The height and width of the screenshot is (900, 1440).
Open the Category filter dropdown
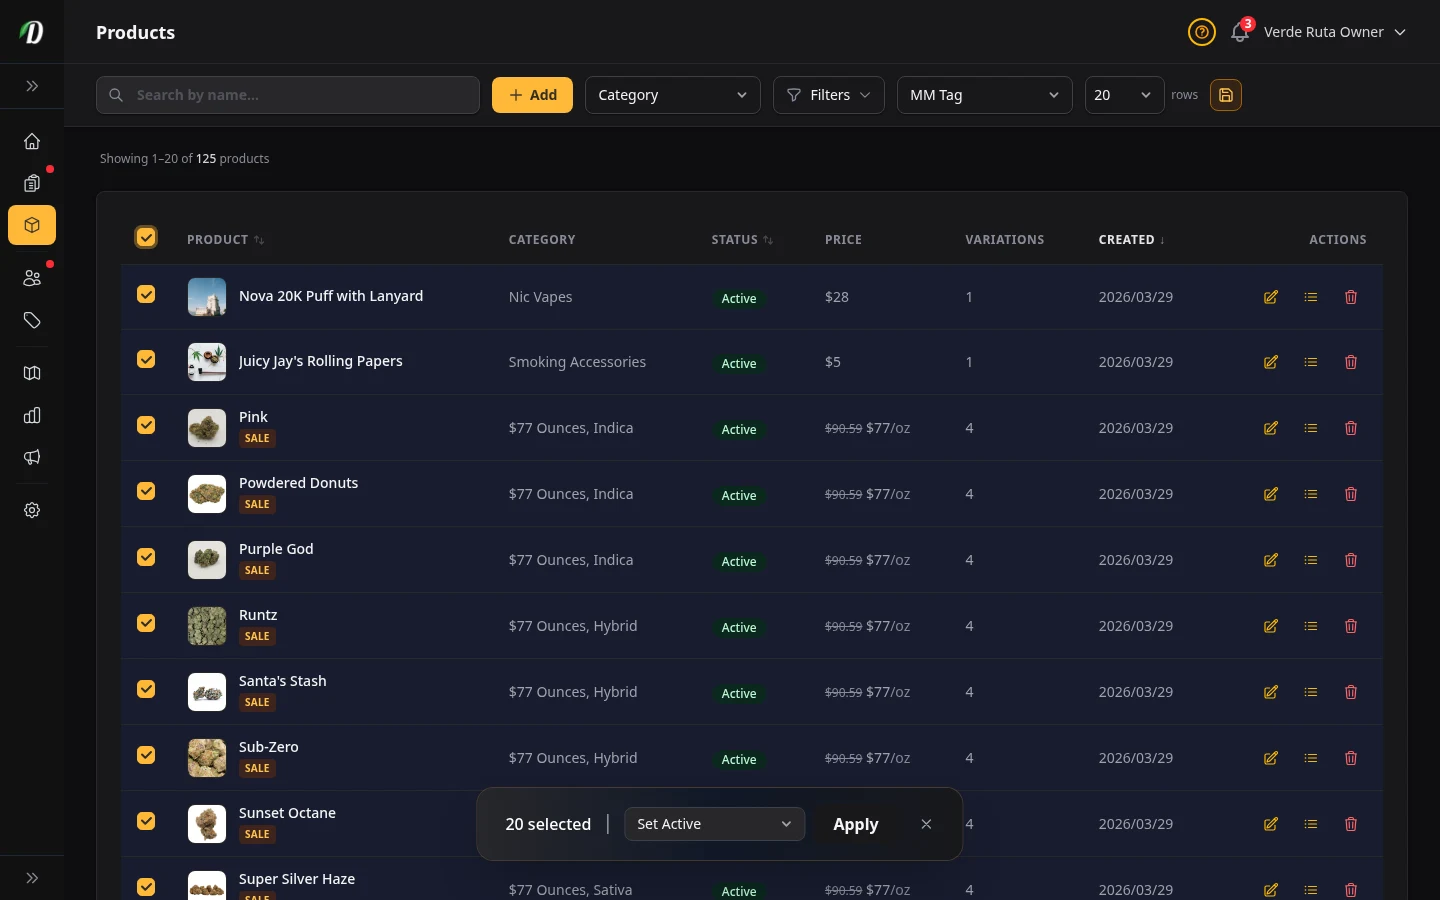[x=673, y=95]
